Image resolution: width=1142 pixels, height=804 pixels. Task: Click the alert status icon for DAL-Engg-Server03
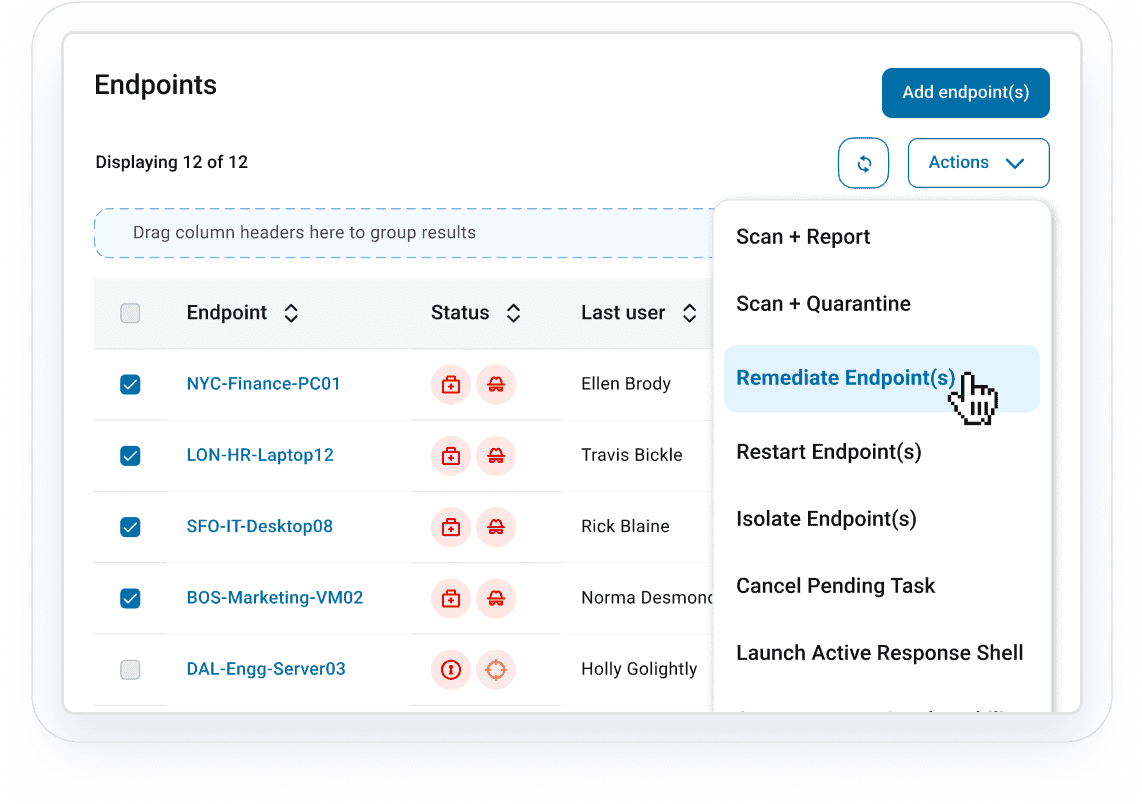coord(451,669)
